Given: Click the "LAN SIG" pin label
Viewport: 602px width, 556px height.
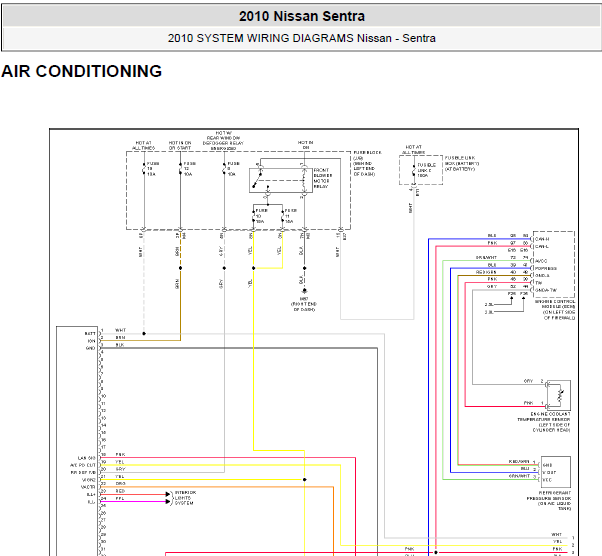Looking at the screenshot, I should 87,458.
